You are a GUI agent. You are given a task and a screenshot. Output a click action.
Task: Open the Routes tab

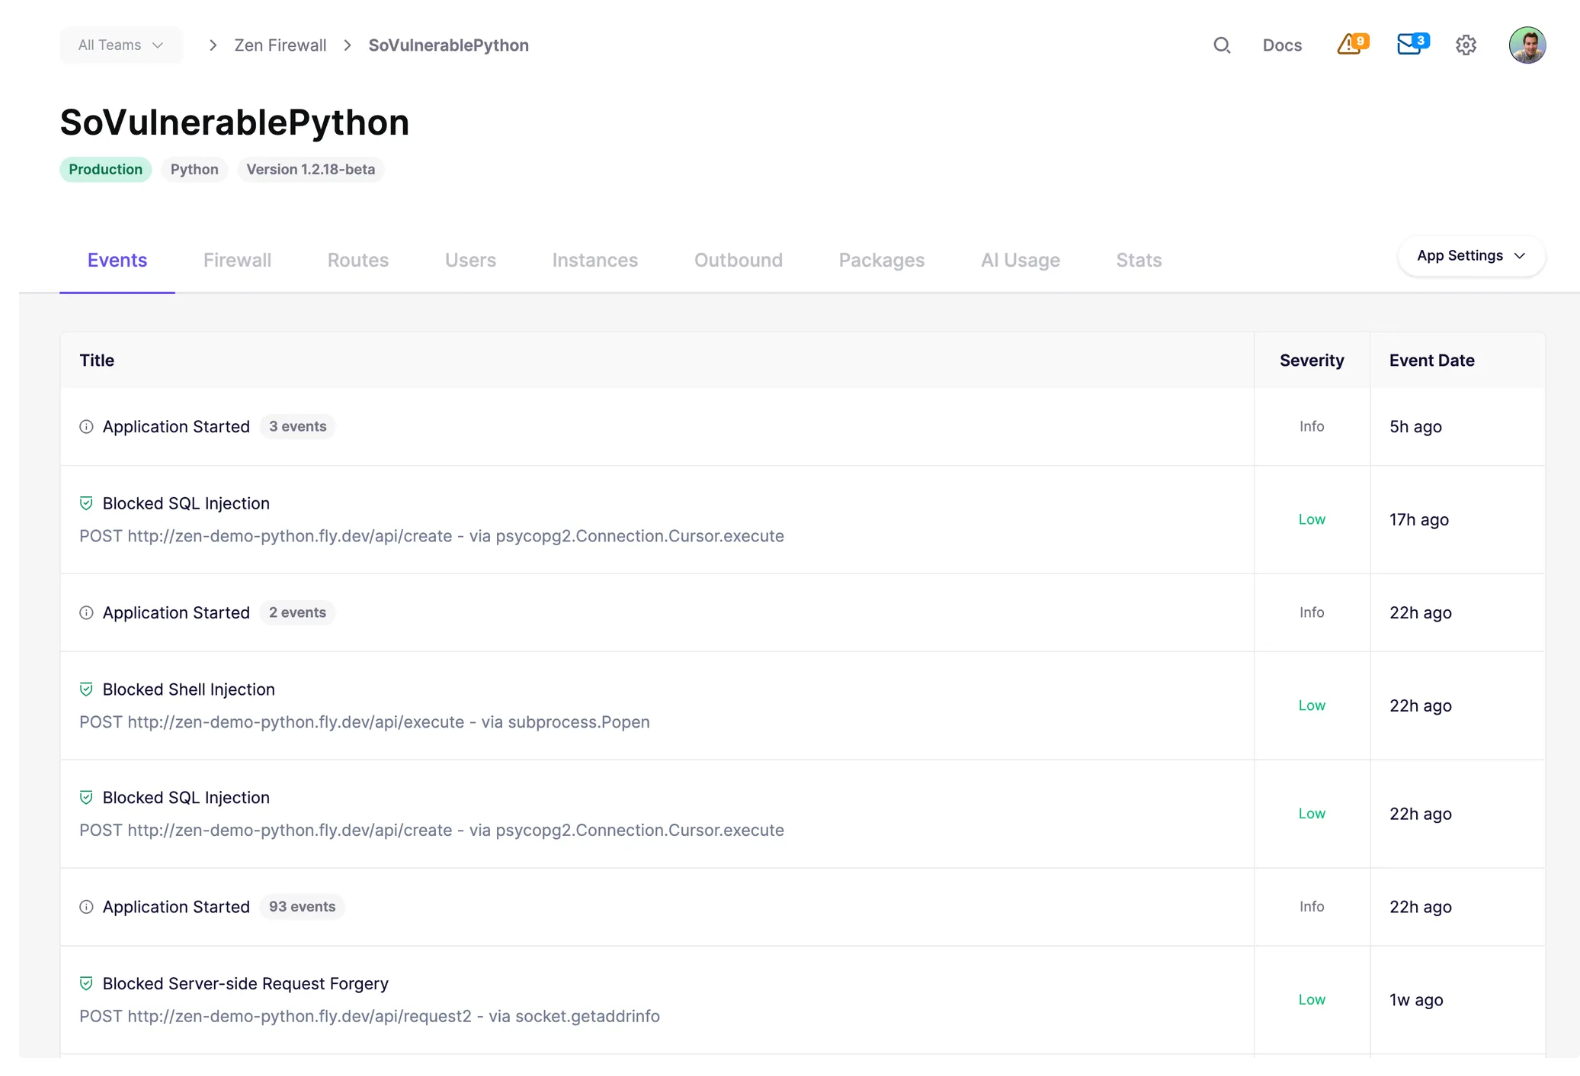(x=358, y=260)
